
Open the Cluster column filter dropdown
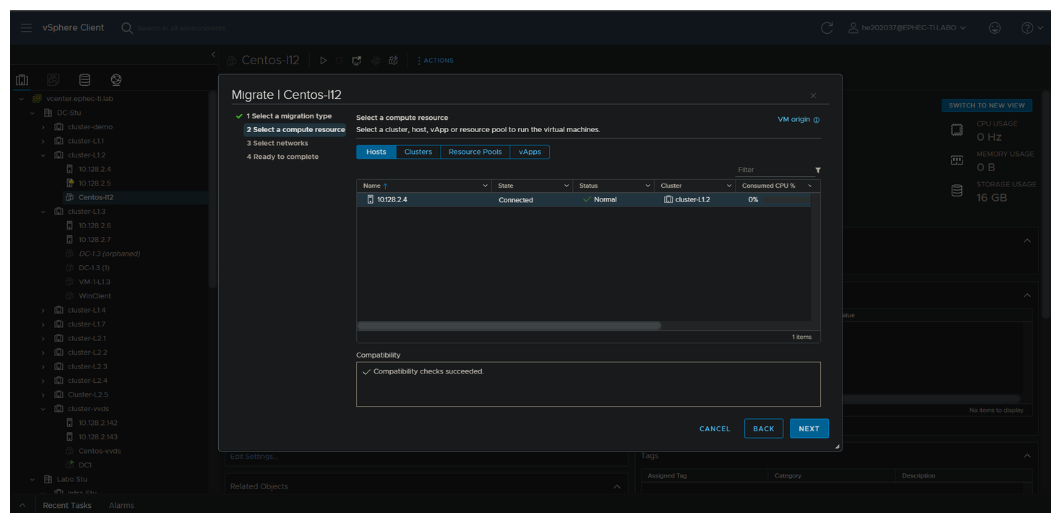[x=729, y=186]
